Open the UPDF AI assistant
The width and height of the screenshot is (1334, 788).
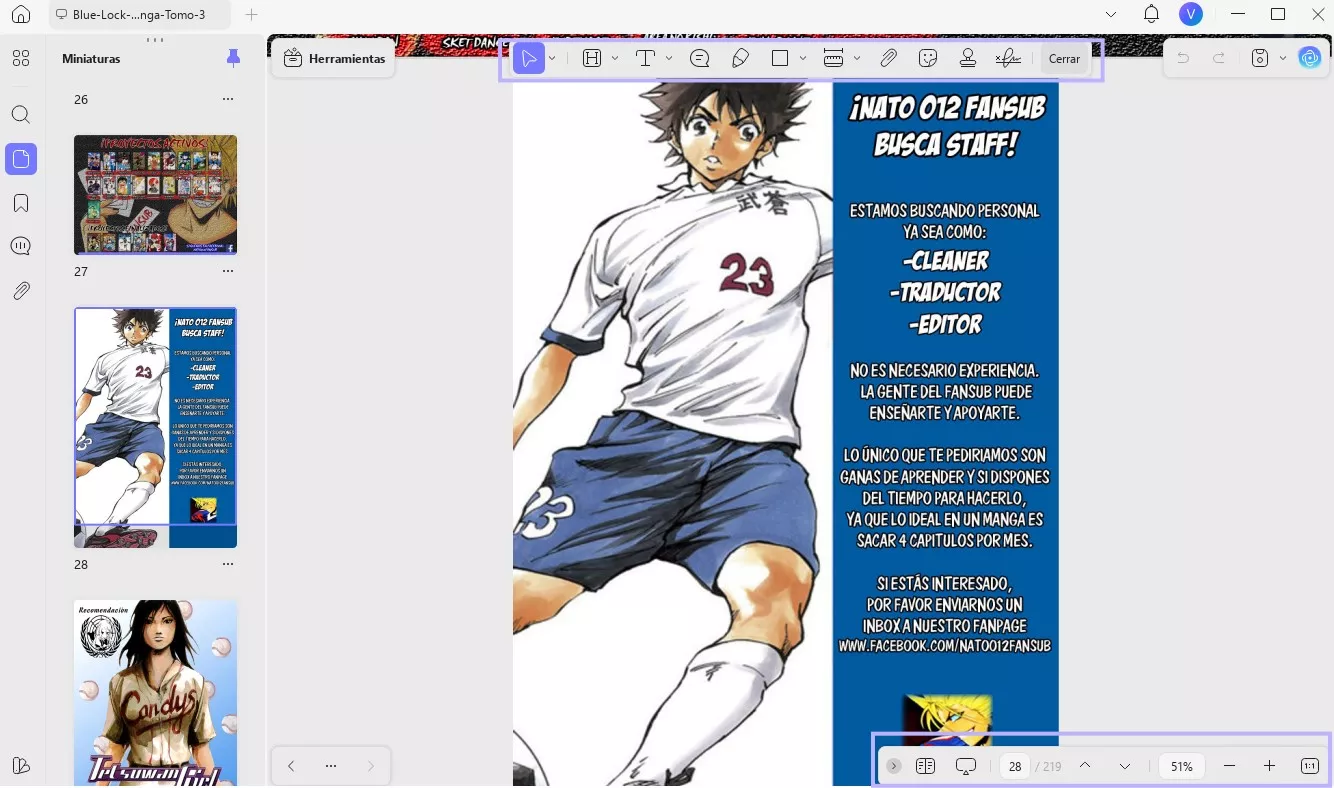(1310, 58)
